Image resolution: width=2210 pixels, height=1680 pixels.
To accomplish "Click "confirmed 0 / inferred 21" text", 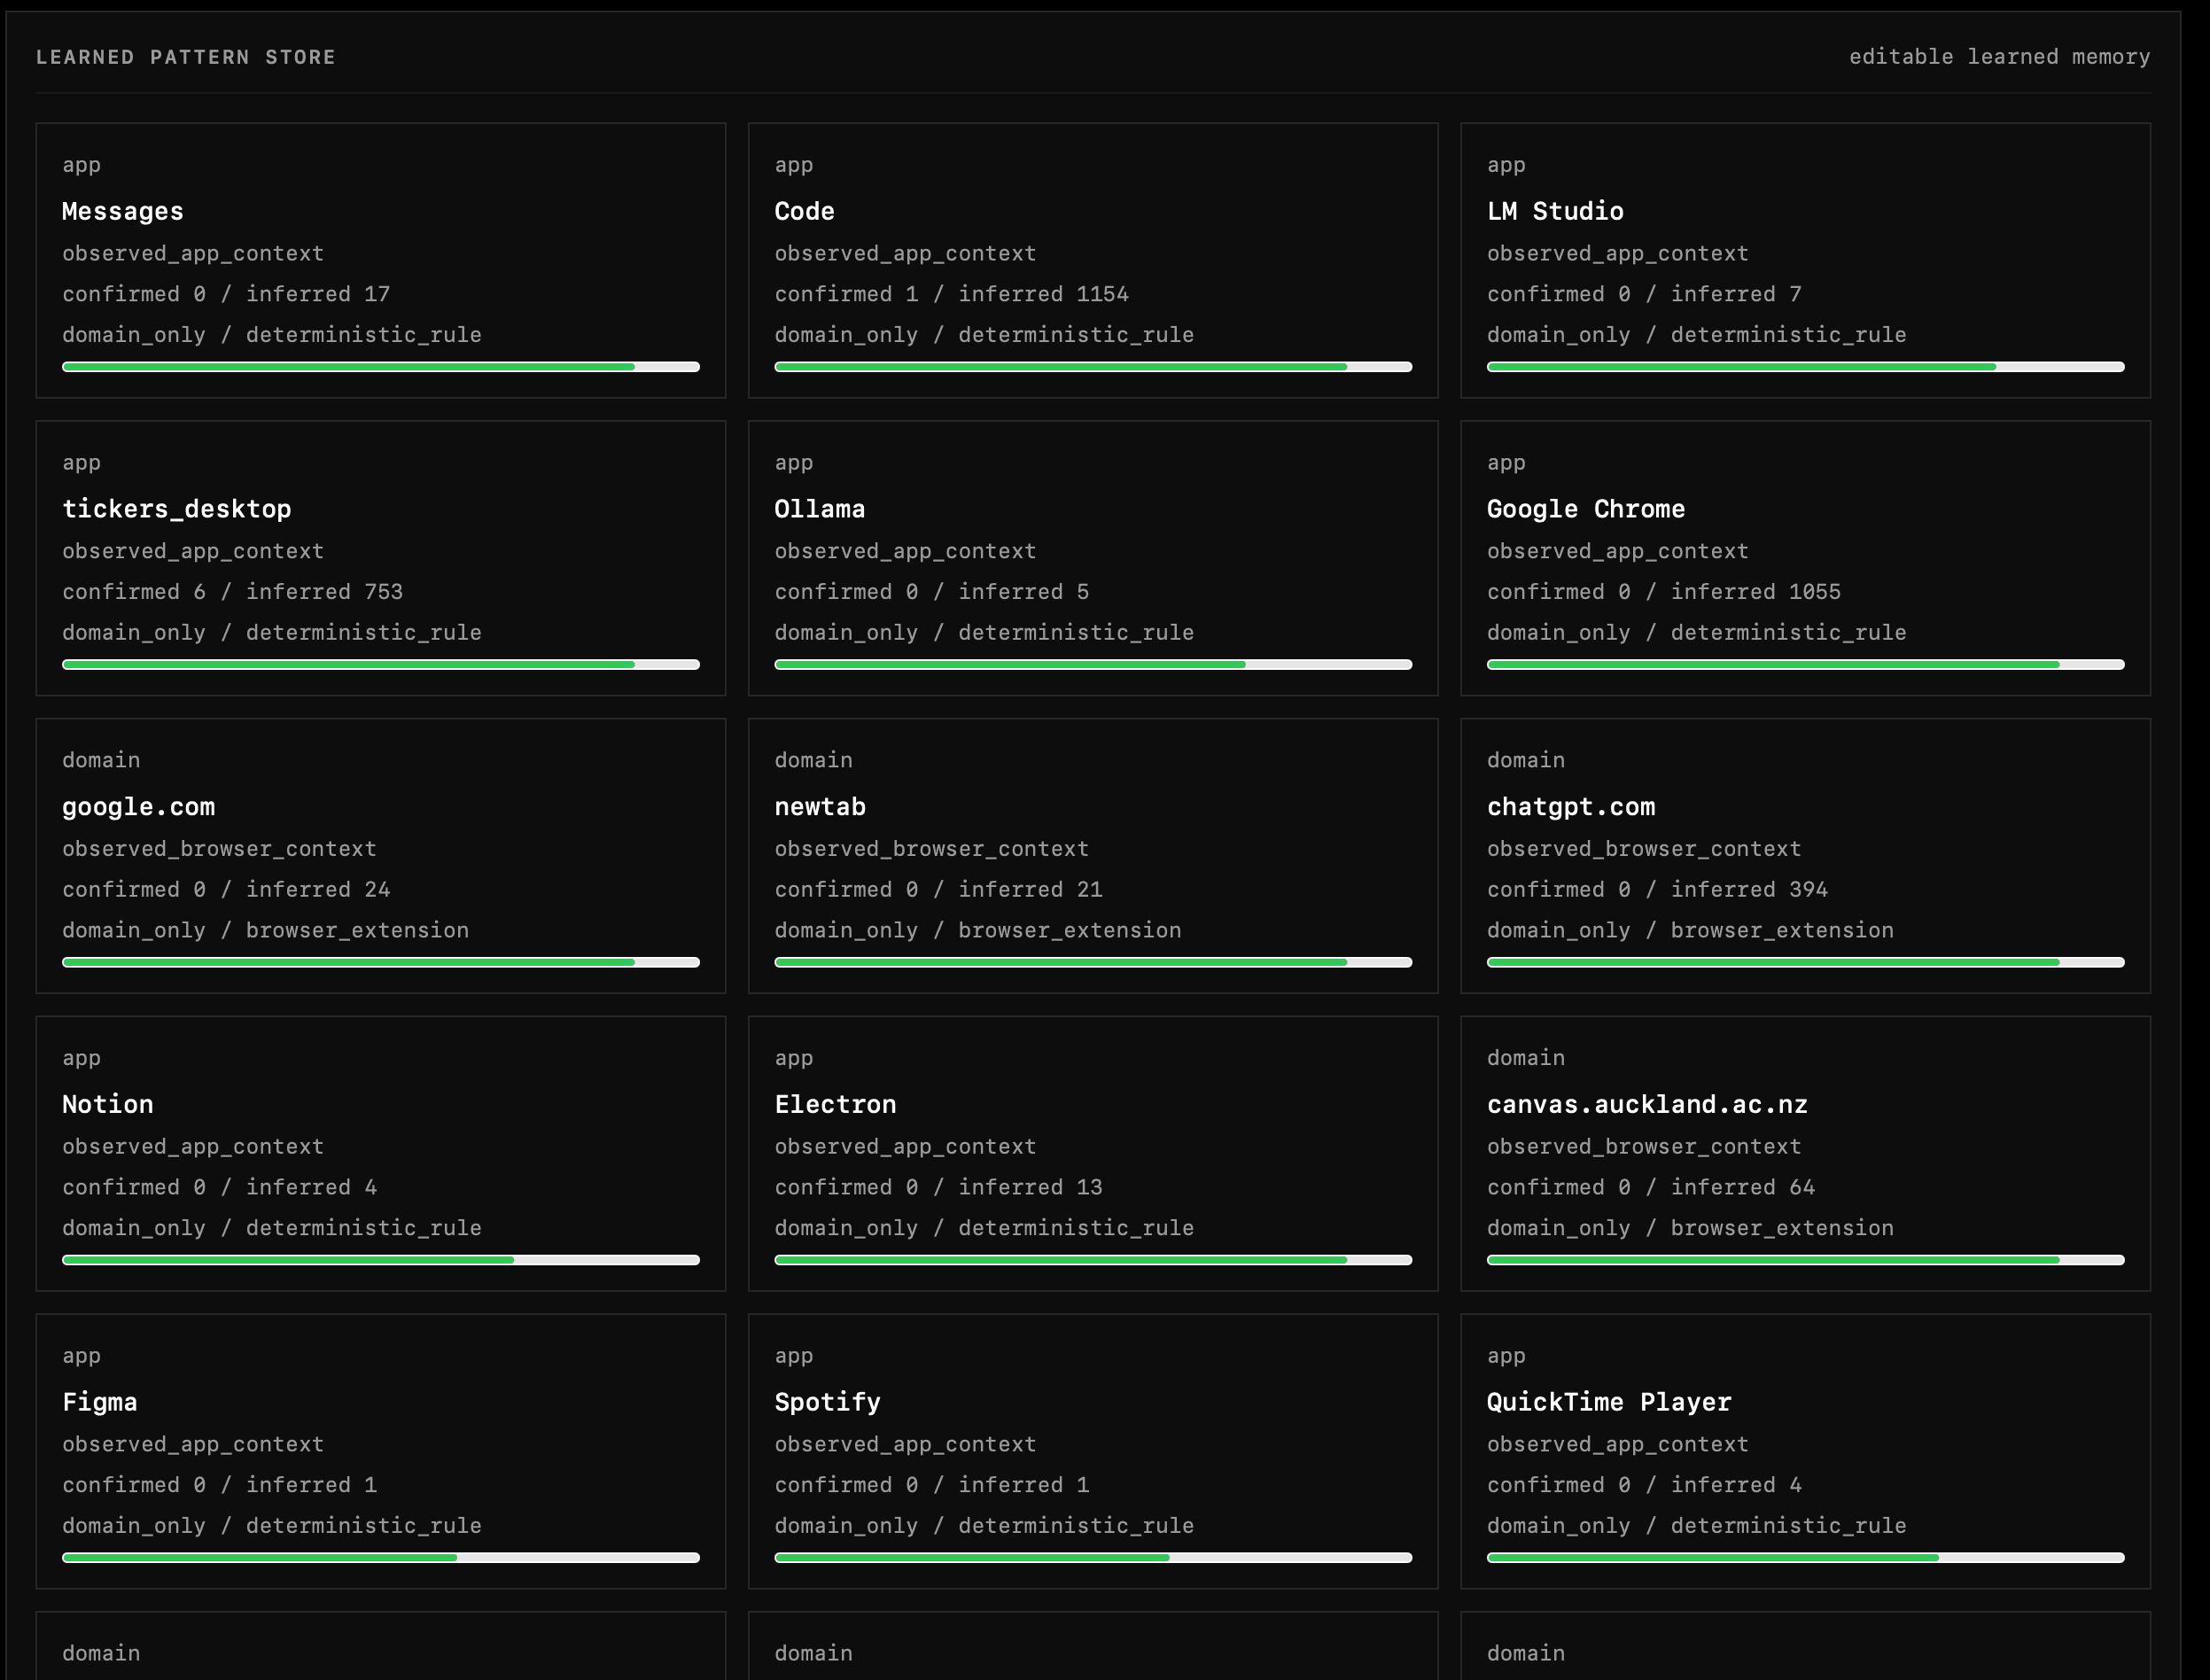I will [x=938, y=889].
